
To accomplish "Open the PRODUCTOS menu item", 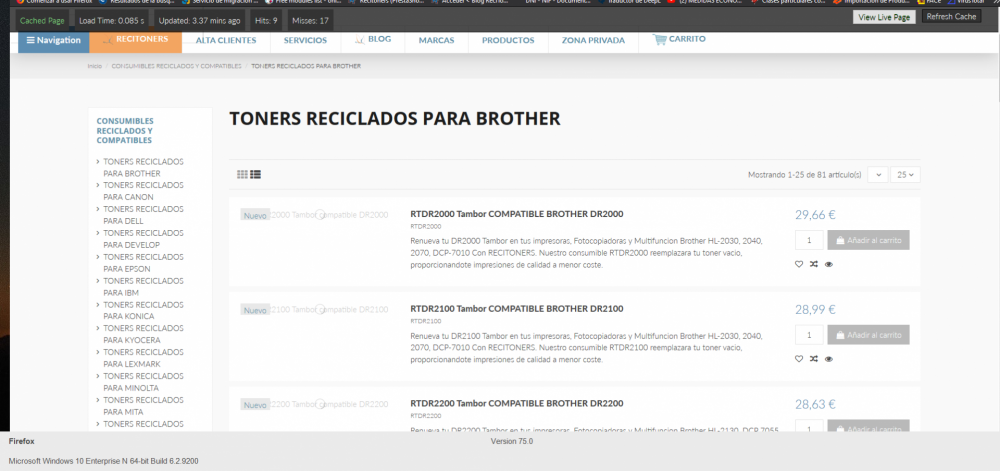I will pos(508,40).
